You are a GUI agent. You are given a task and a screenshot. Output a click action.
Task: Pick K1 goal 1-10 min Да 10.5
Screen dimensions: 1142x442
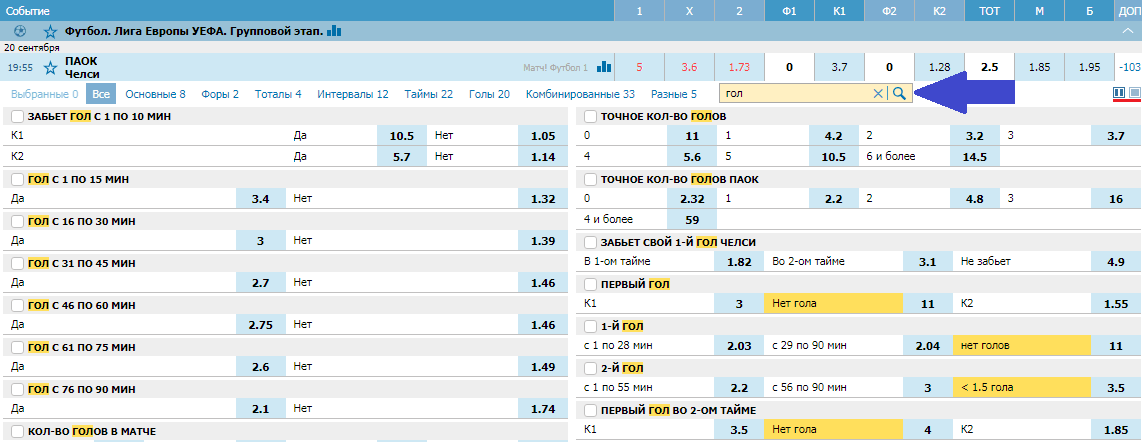(402, 135)
